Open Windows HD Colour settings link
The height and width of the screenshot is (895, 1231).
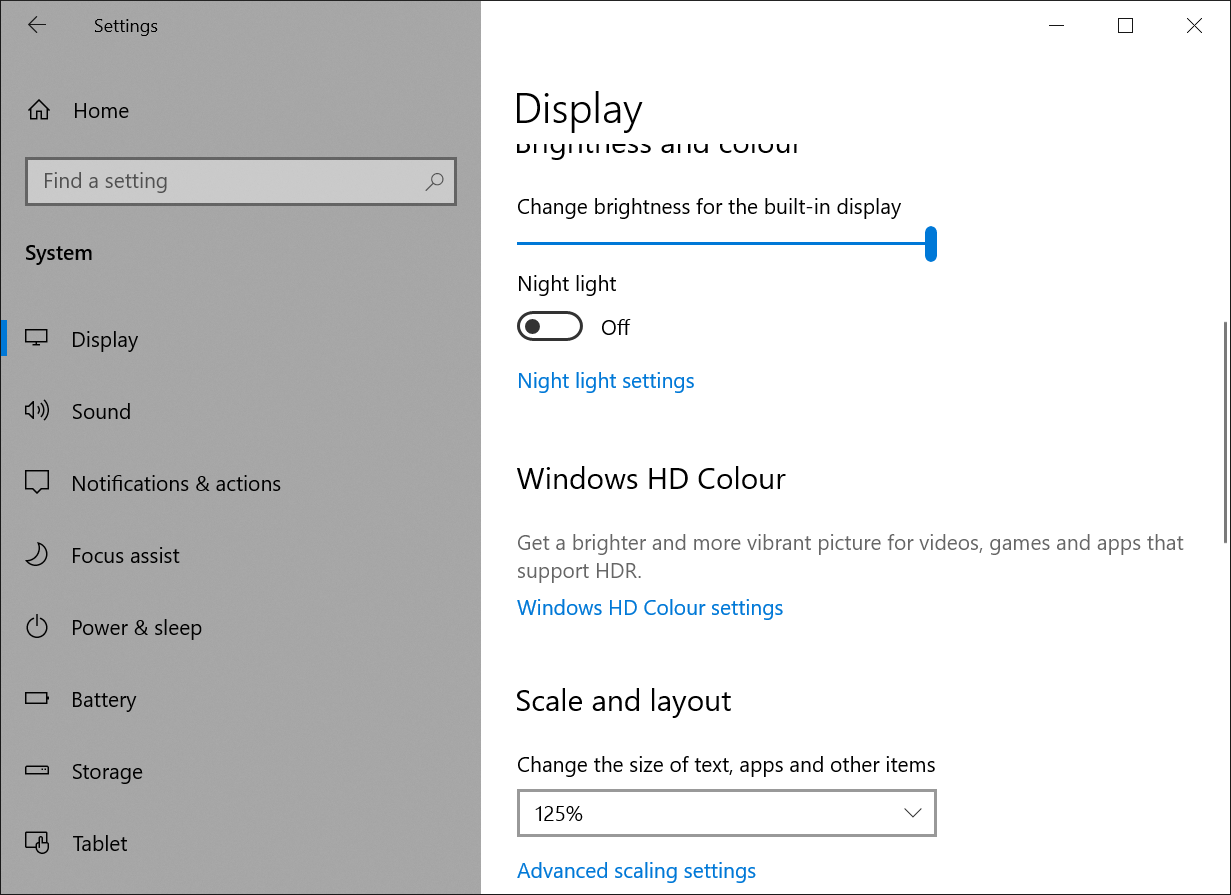(x=650, y=608)
